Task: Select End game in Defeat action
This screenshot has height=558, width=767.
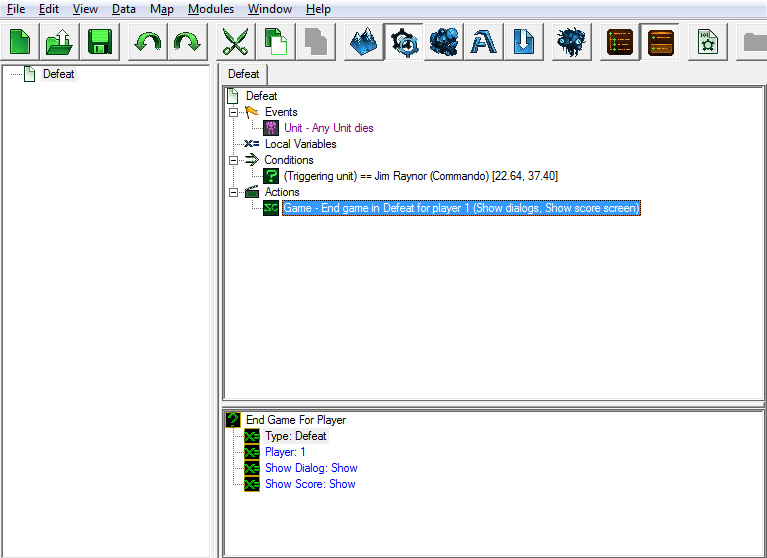Action: [x=461, y=208]
